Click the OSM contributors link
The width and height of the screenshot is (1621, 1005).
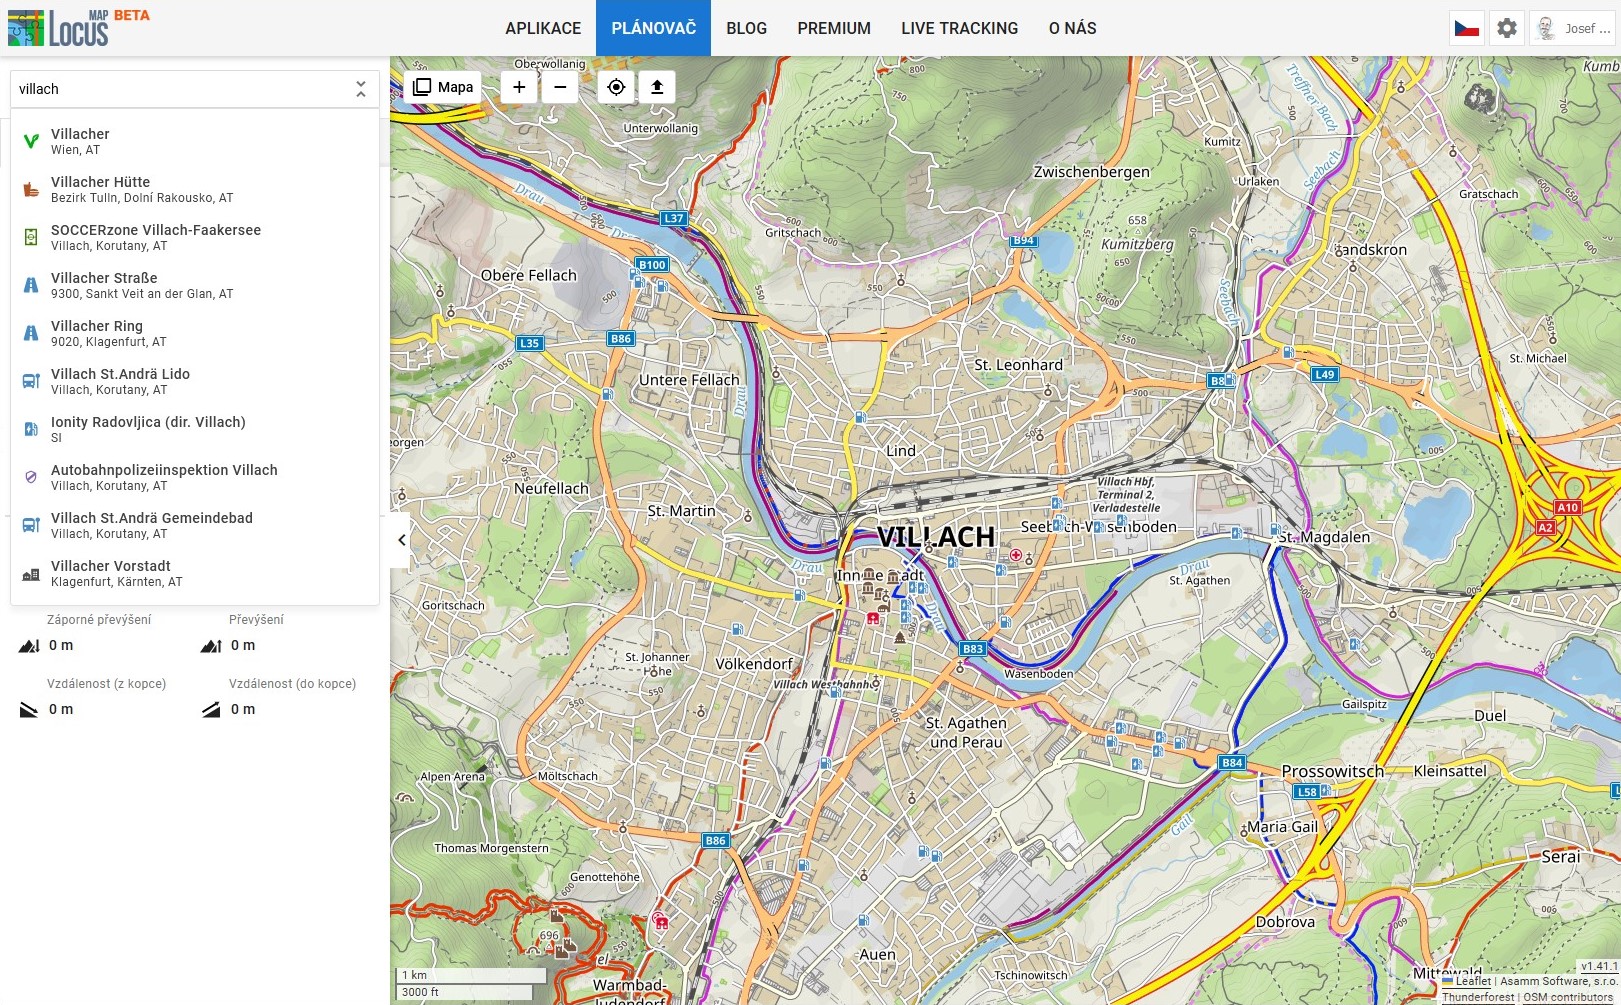(x=1567, y=997)
